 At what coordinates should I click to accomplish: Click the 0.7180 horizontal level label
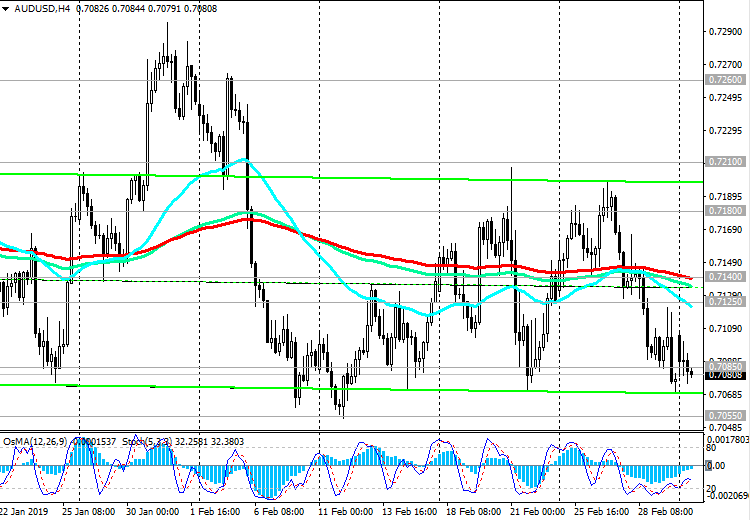(x=725, y=210)
